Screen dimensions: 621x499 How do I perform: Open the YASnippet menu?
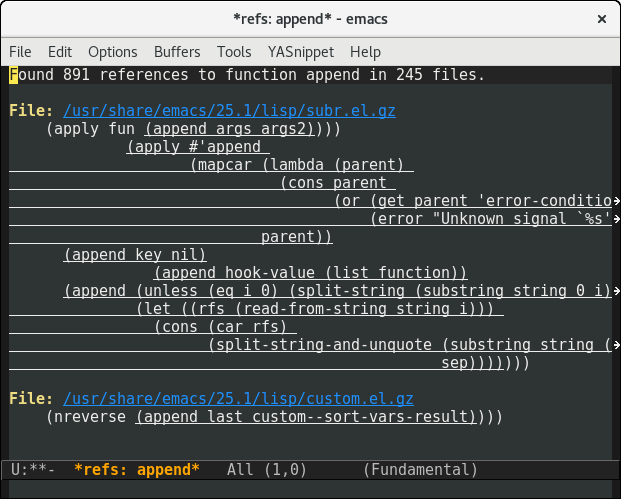point(301,52)
